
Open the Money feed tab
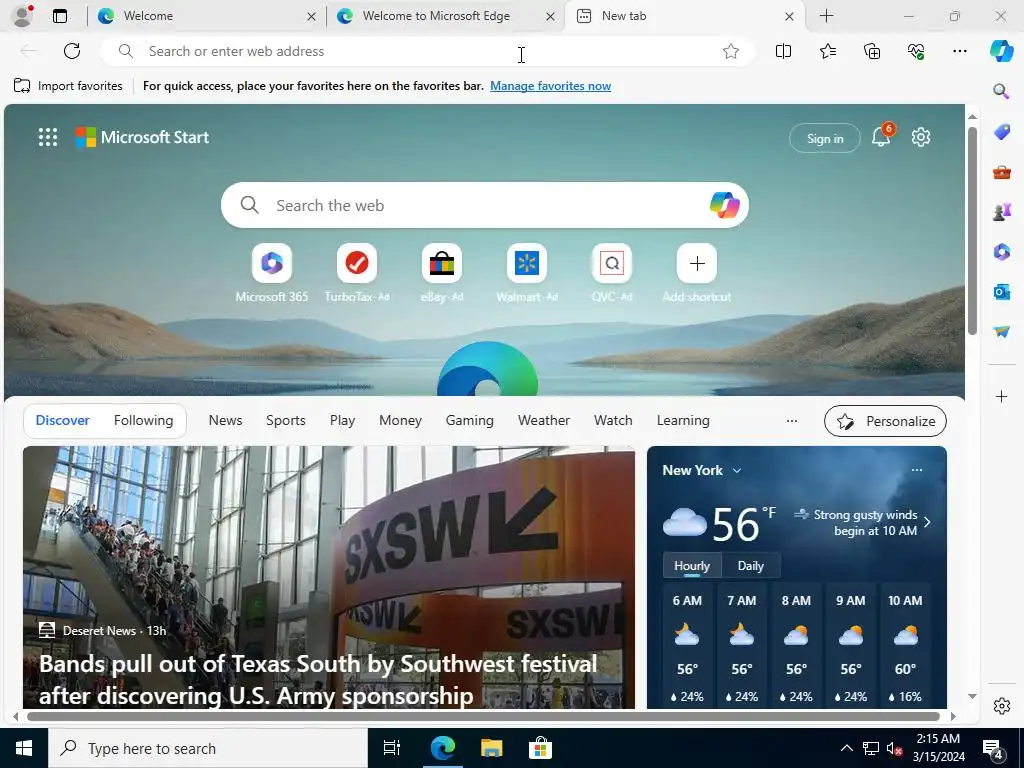click(400, 421)
